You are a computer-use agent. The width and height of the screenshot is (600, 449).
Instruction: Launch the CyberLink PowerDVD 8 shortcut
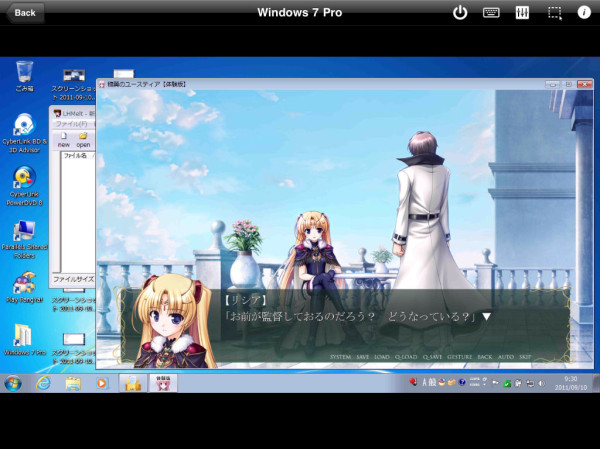[24, 186]
